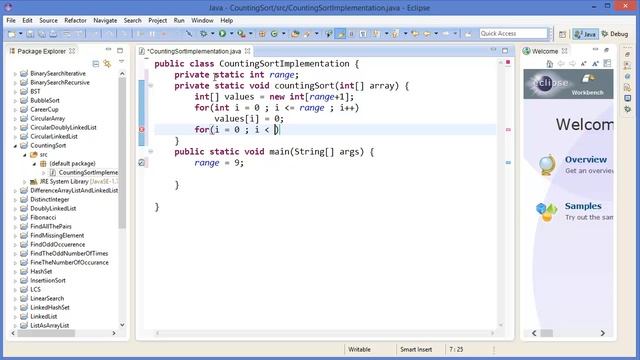Open the Samples link in Welcome
The height and width of the screenshot is (360, 640).
(583, 206)
